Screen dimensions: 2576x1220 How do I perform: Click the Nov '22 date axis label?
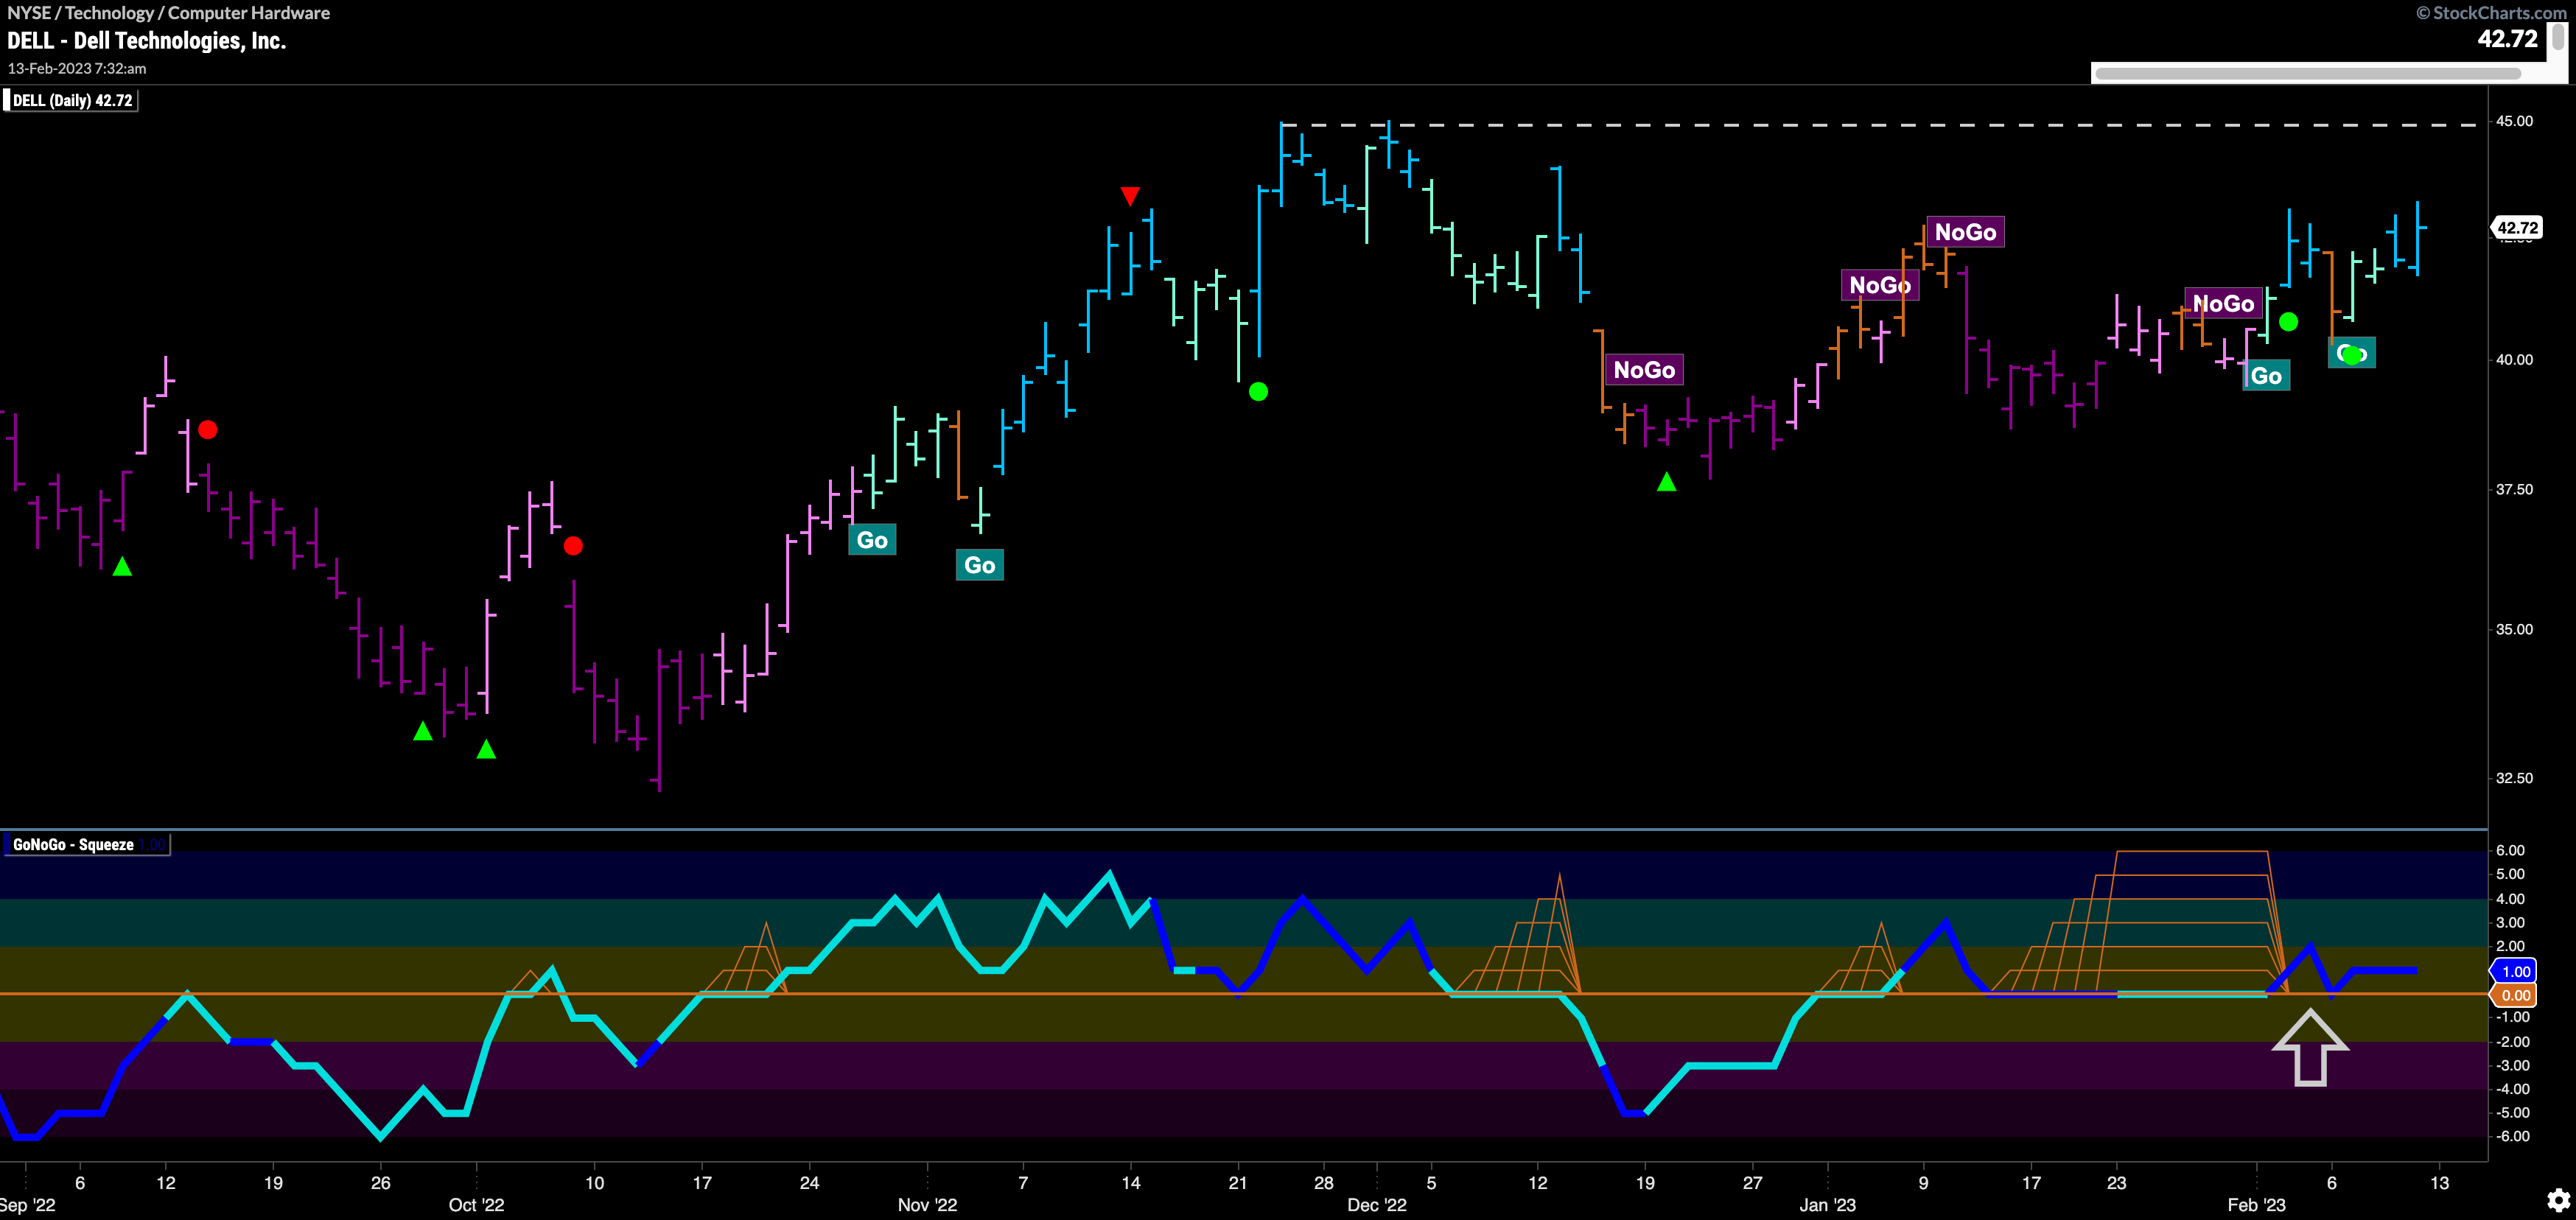point(927,1205)
